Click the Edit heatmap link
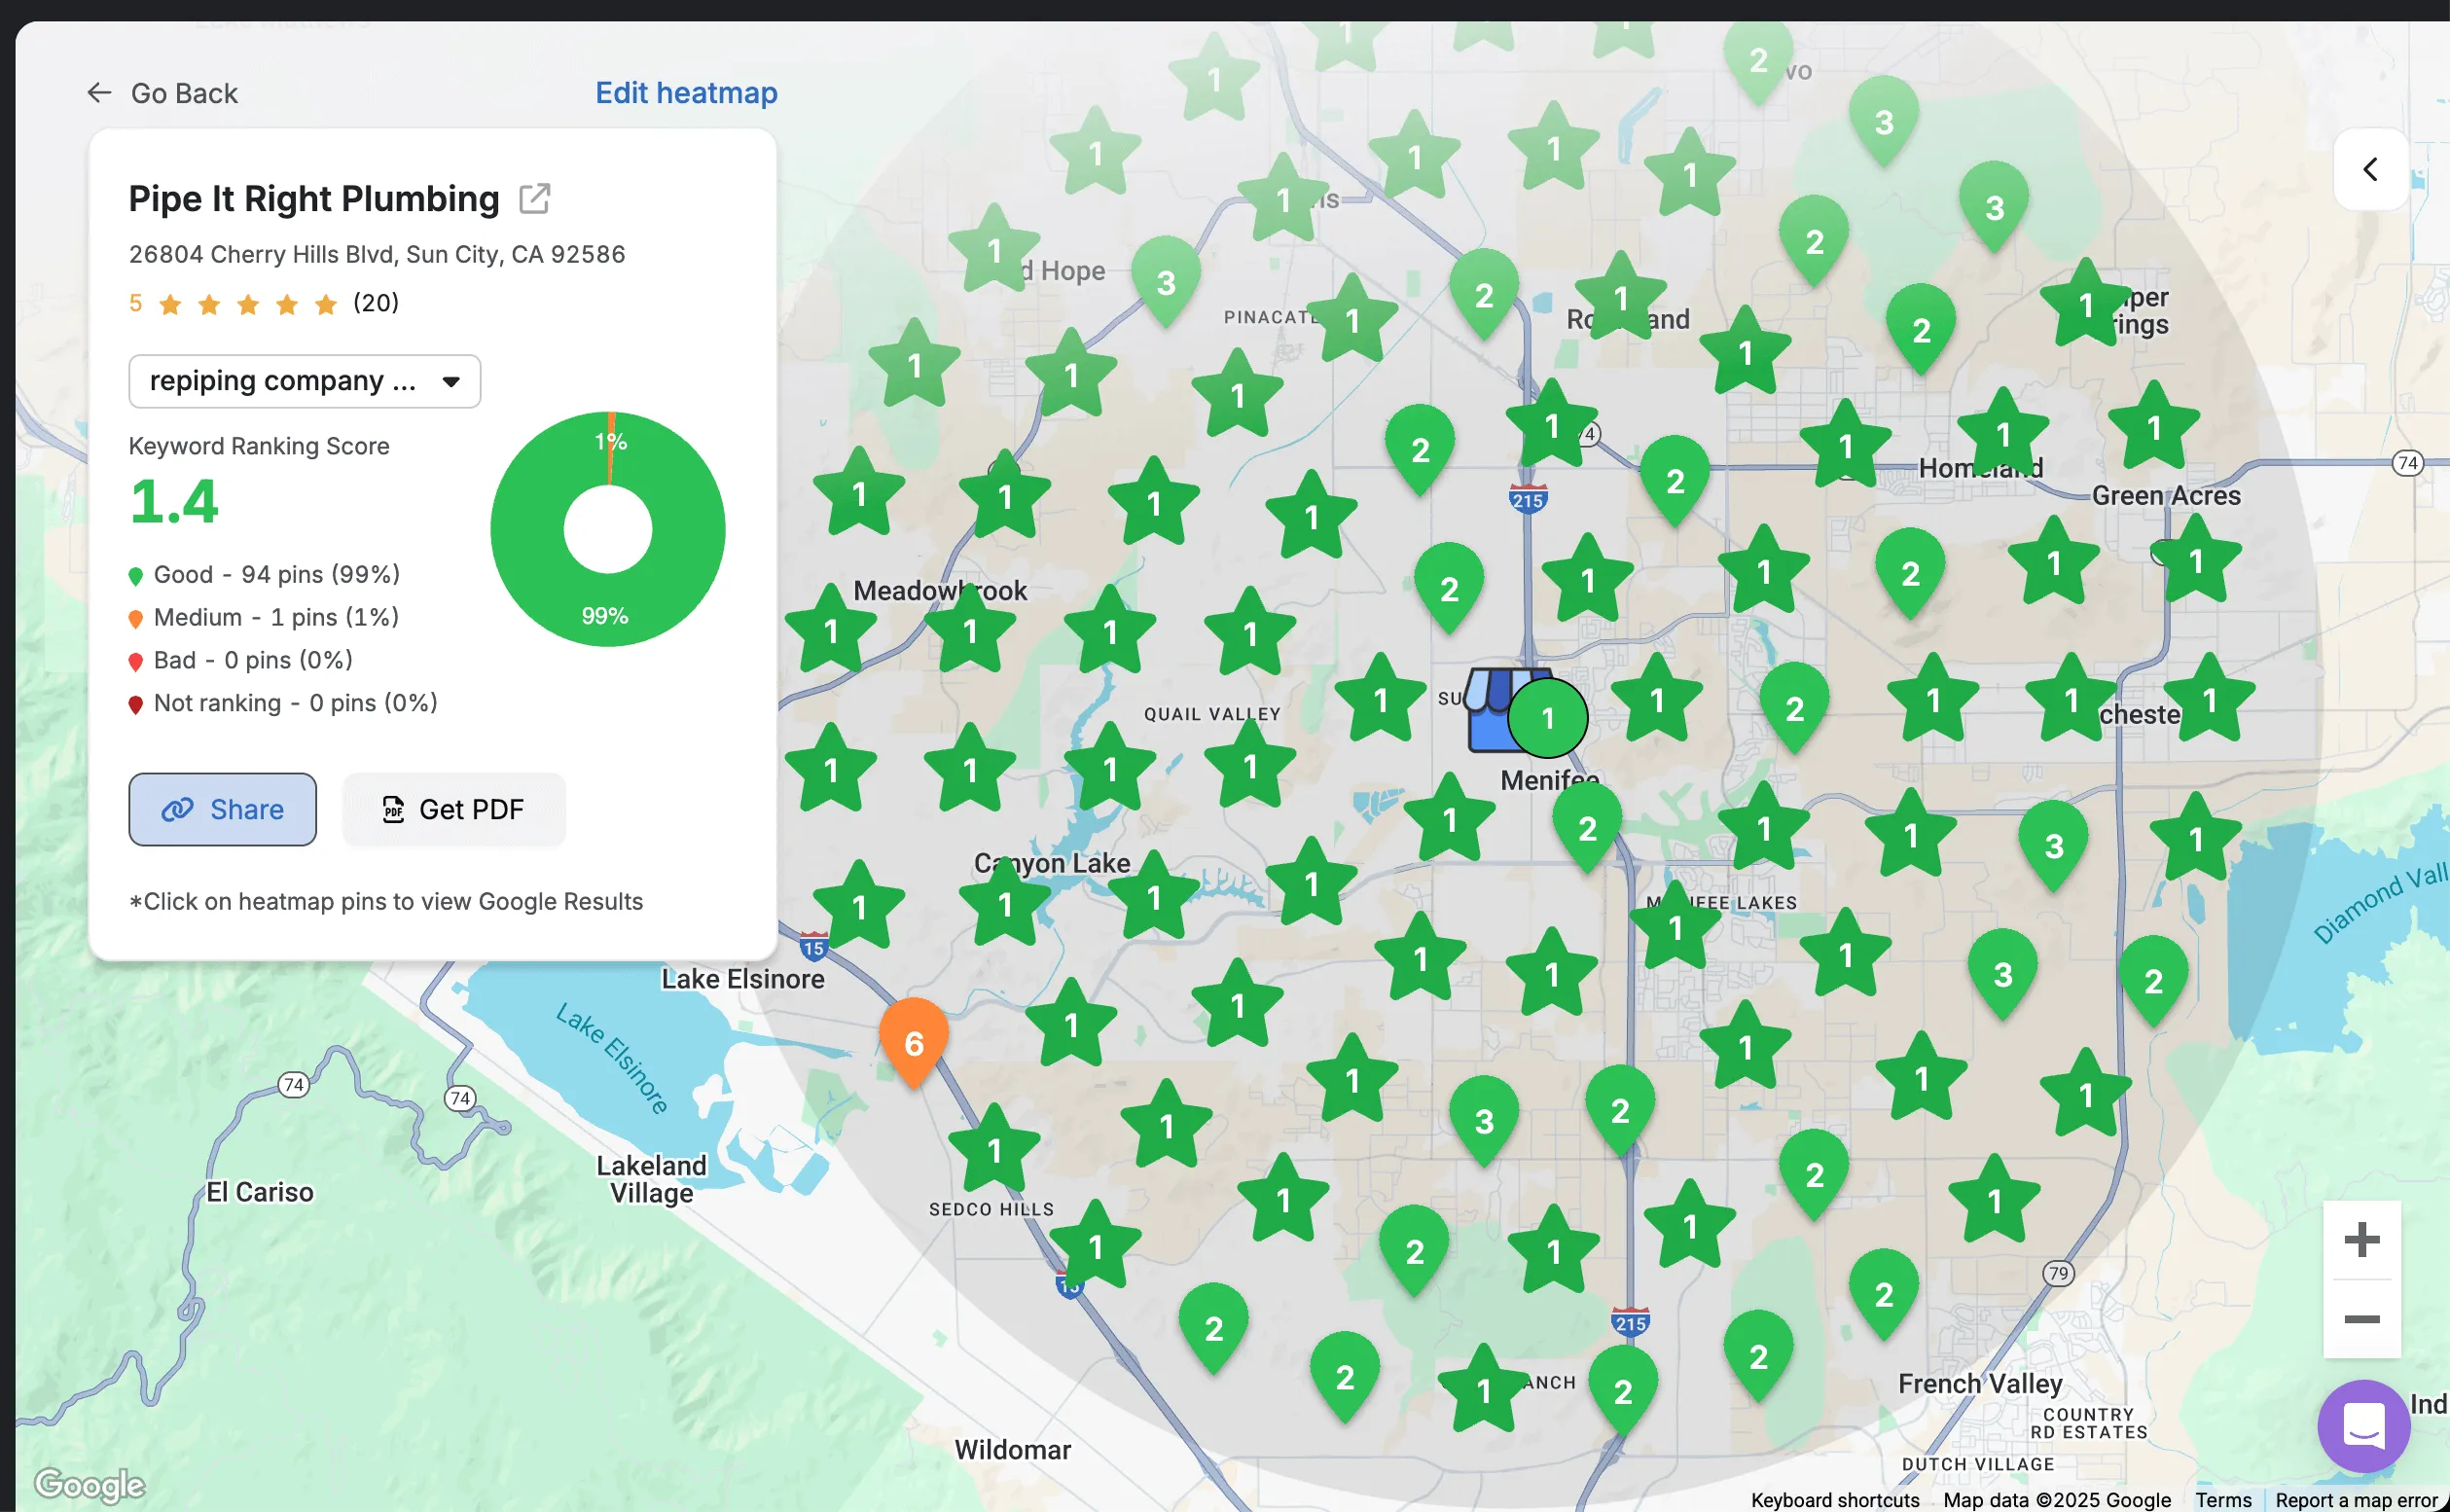The height and width of the screenshot is (1512, 2450). point(686,93)
